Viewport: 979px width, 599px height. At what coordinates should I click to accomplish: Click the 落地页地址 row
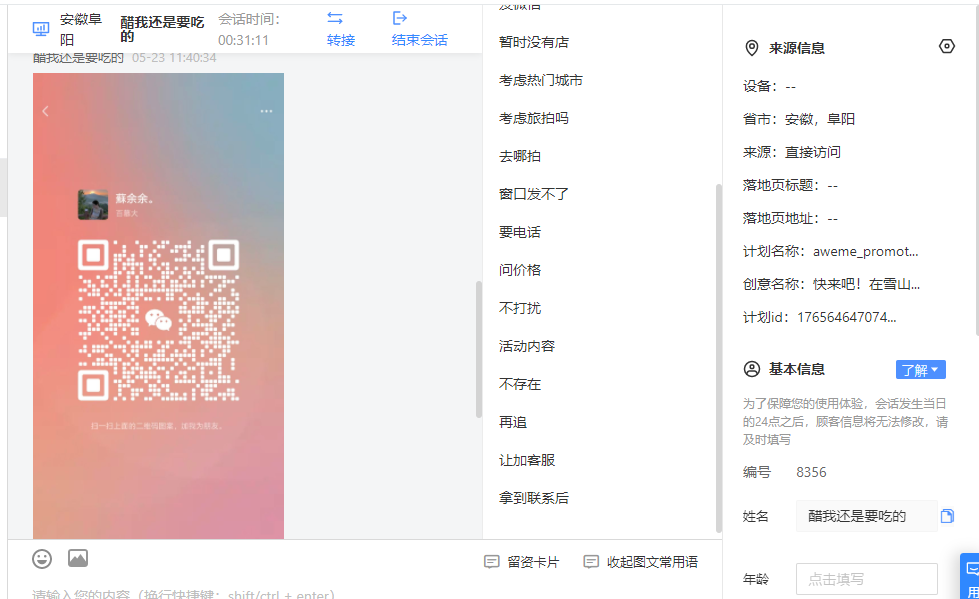(x=790, y=218)
